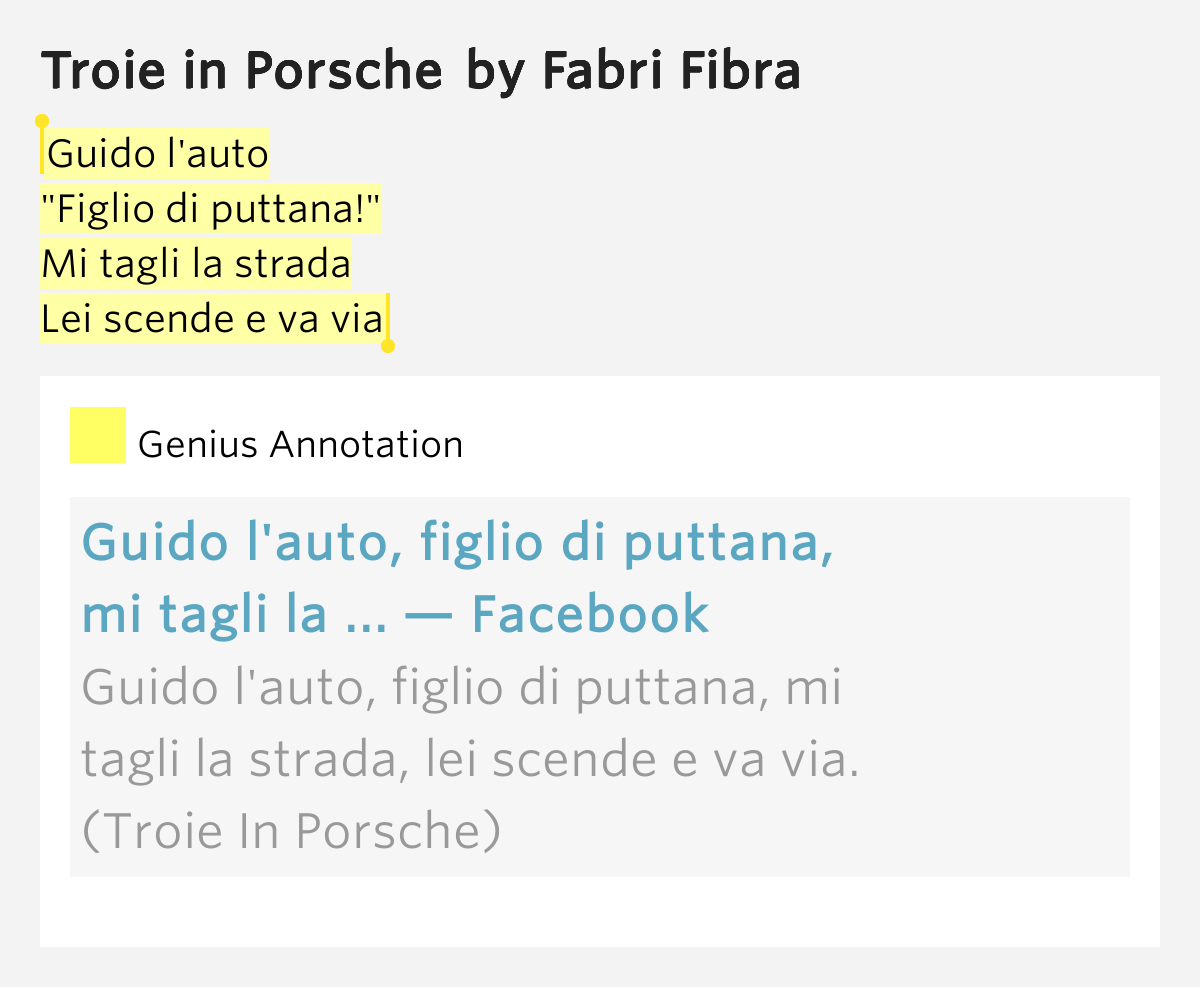Click the gray description starting "Guido l'auto, figlio"
1200x987 pixels.
tap(461, 687)
